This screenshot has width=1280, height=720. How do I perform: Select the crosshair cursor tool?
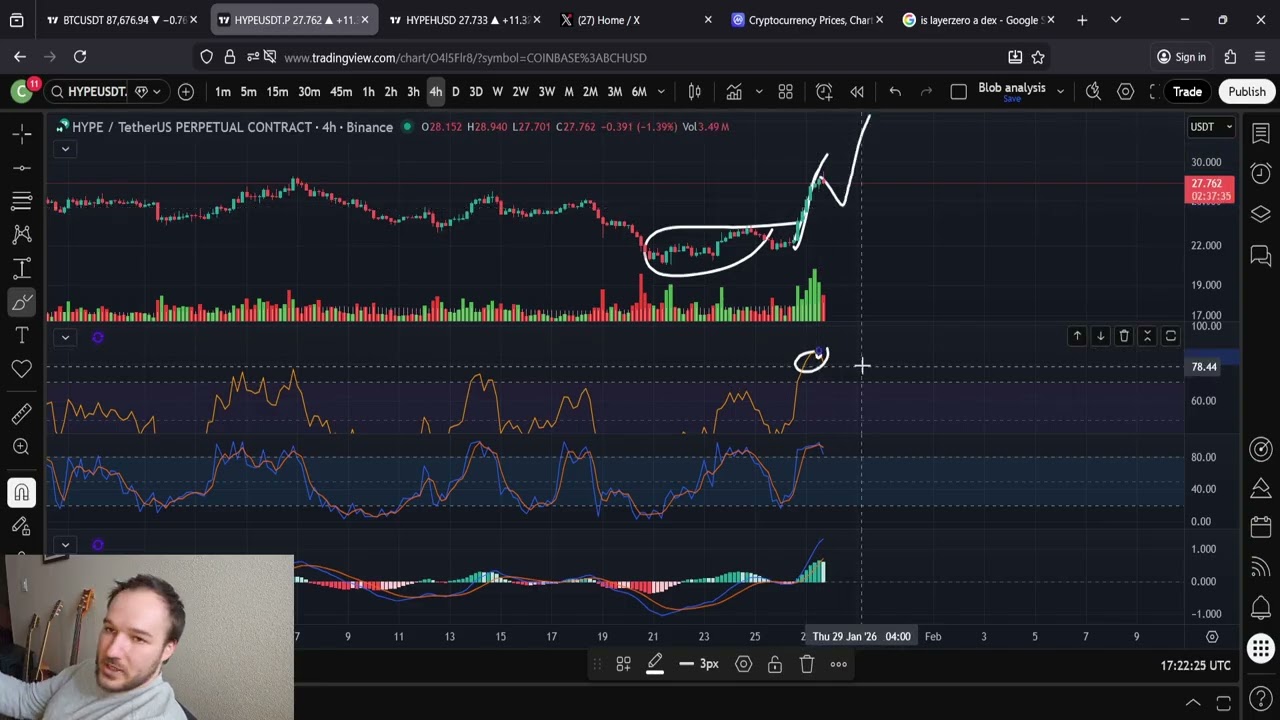pos(22,133)
